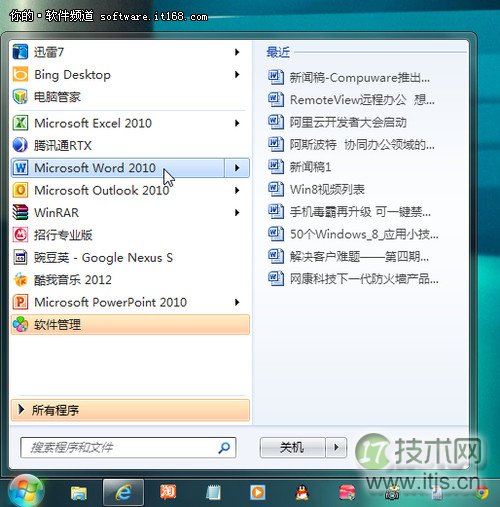Open the notepad taskbar icon
Image resolution: width=500 pixels, height=507 pixels.
pos(213,493)
